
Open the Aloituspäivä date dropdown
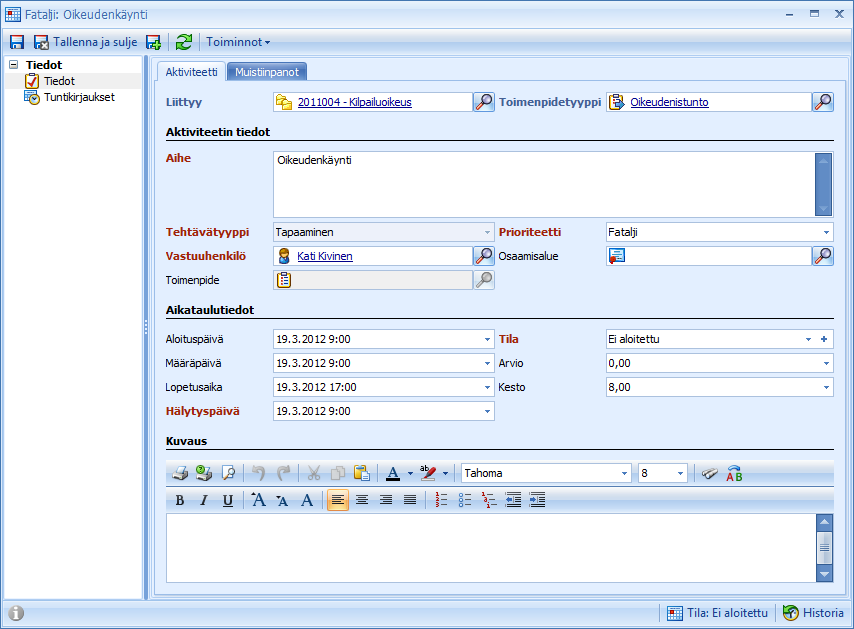pyautogui.click(x=487, y=339)
